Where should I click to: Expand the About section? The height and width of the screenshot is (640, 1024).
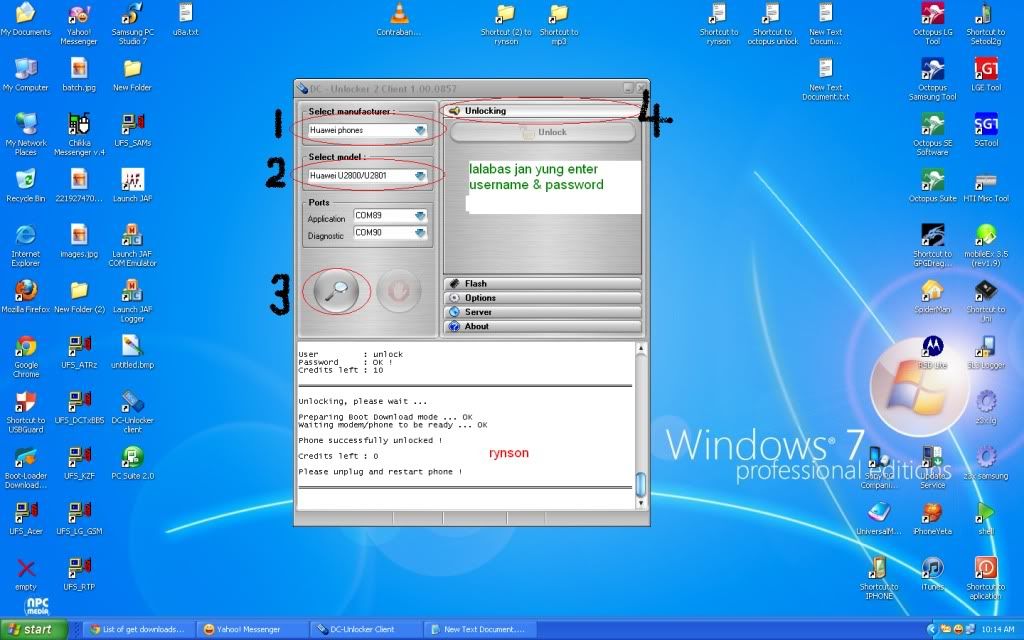coord(542,327)
